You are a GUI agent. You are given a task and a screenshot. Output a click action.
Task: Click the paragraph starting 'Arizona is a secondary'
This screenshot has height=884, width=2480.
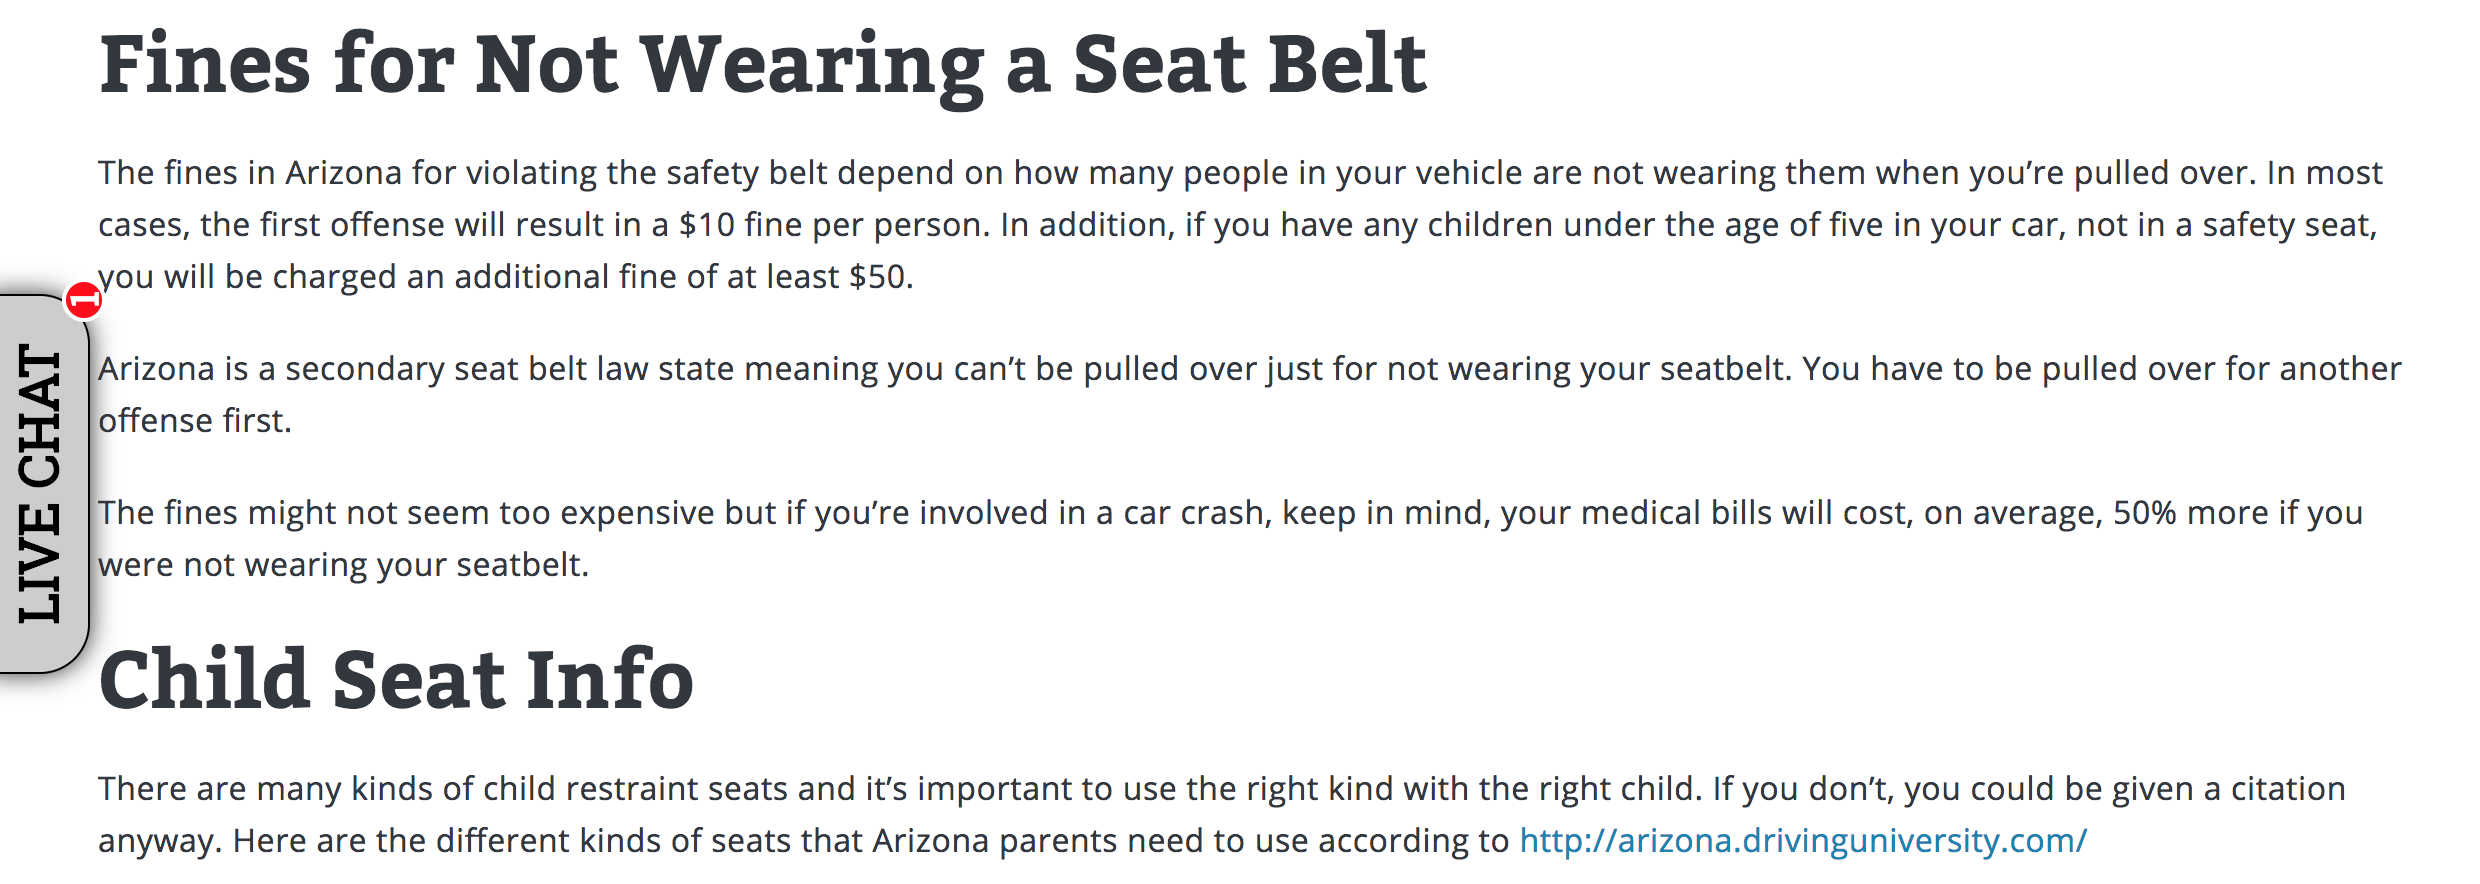(x=1249, y=395)
